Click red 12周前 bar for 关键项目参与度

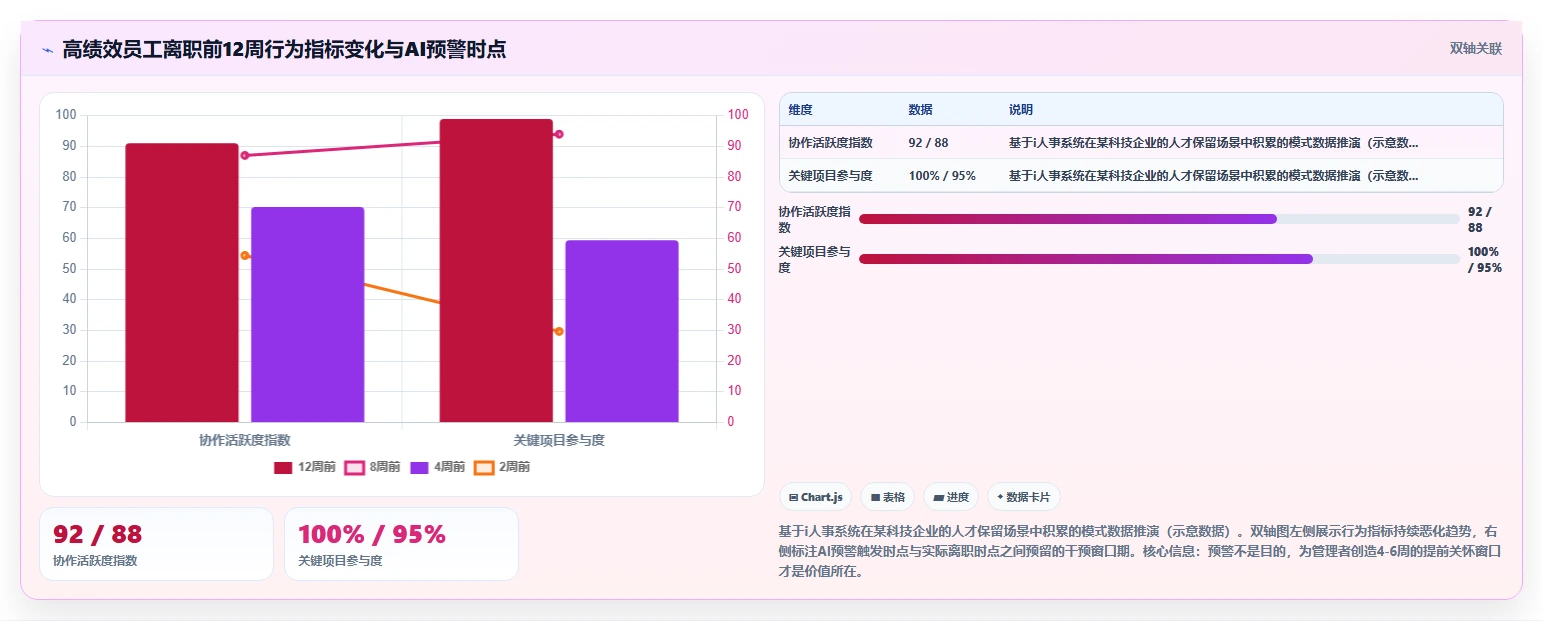click(x=496, y=271)
